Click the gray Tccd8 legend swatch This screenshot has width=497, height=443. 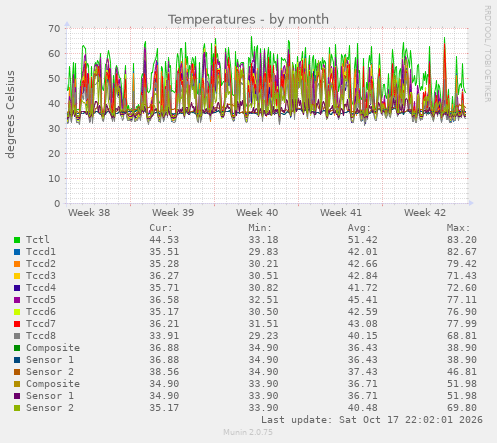tap(17, 336)
